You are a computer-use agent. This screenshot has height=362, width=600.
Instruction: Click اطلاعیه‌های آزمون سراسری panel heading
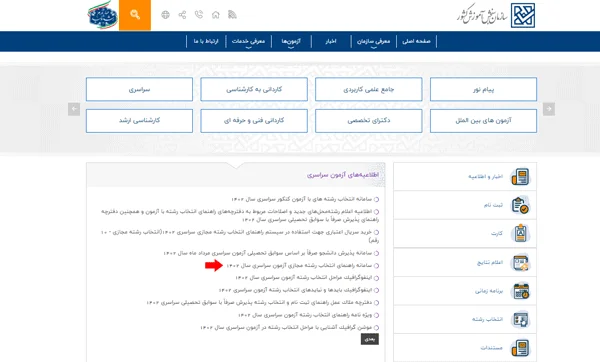(343, 175)
